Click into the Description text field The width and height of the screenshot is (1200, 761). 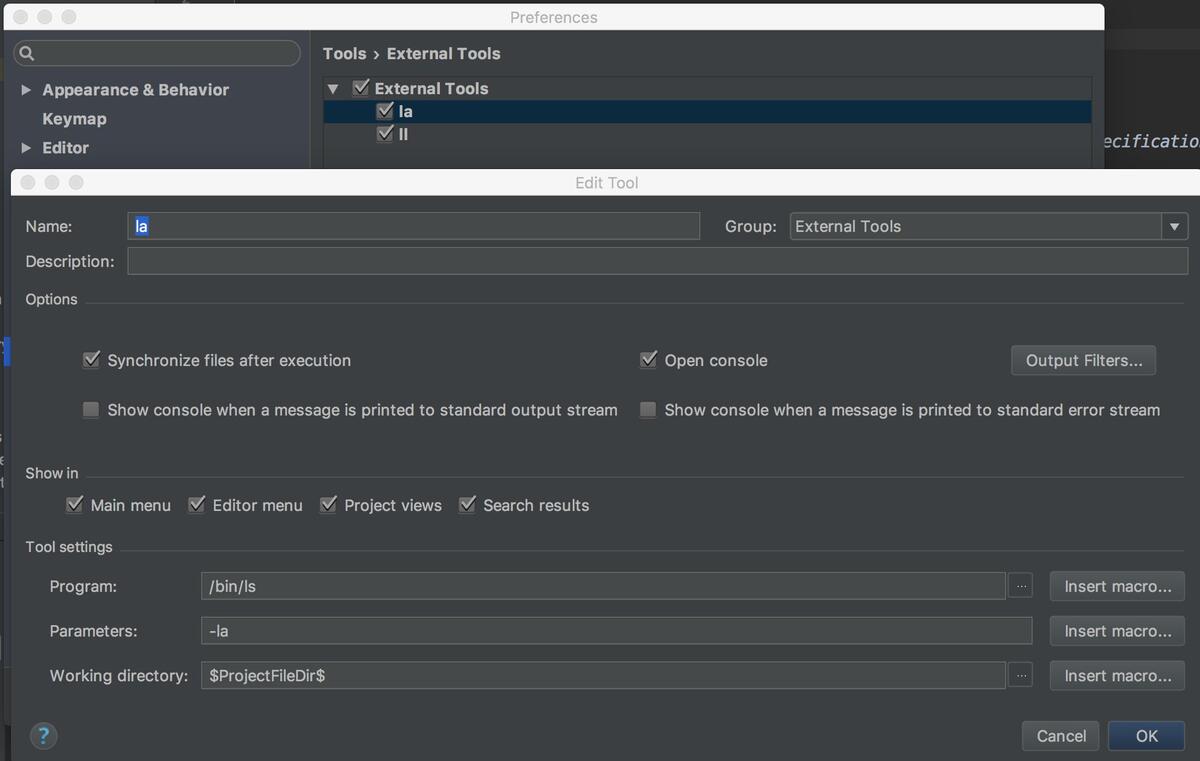point(657,262)
